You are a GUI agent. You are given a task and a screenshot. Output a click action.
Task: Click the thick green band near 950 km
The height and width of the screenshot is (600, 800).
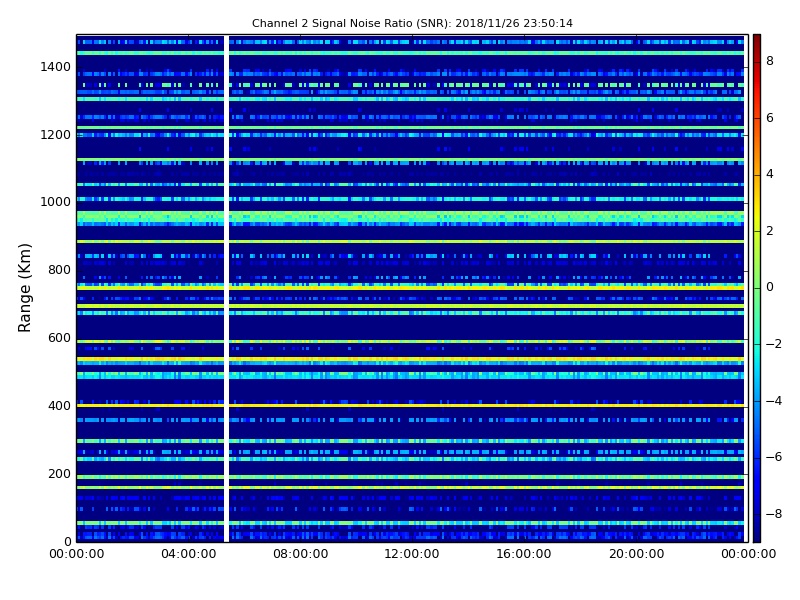click(410, 218)
